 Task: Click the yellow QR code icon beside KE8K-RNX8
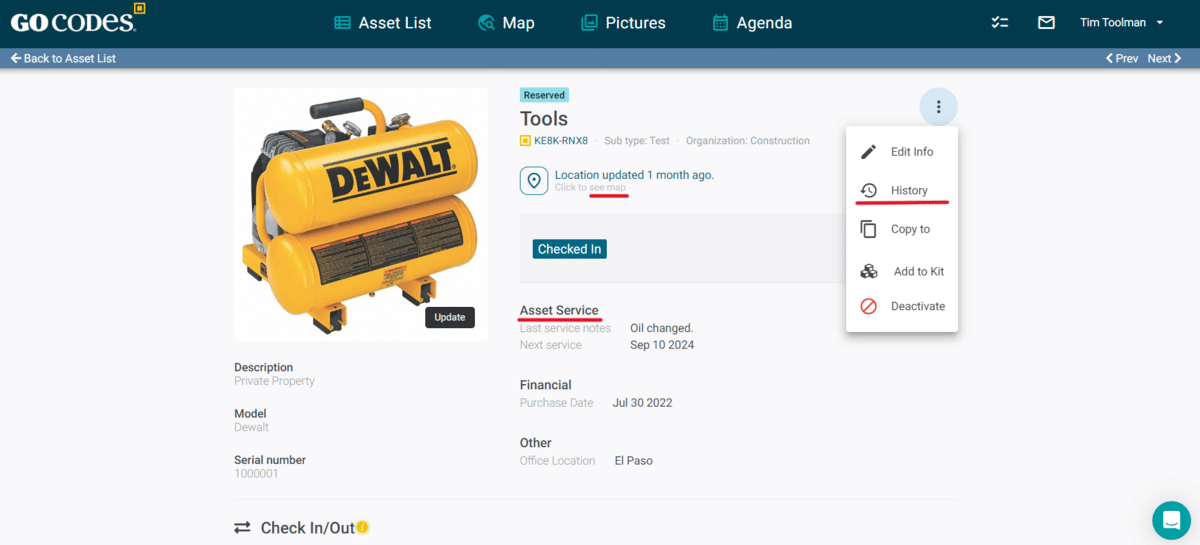tap(525, 141)
